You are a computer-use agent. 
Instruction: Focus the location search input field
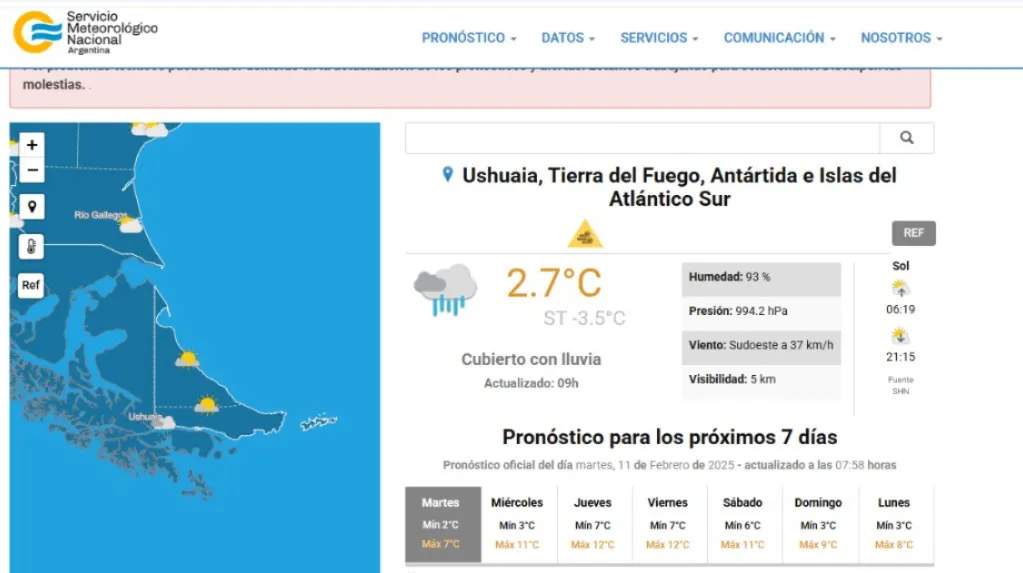[642, 138]
